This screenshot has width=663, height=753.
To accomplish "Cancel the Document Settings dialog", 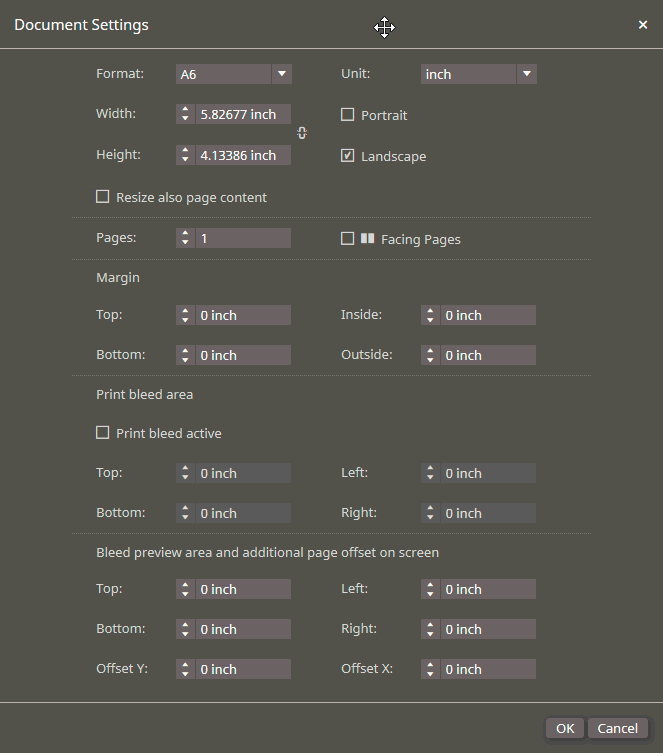I will [x=617, y=729].
